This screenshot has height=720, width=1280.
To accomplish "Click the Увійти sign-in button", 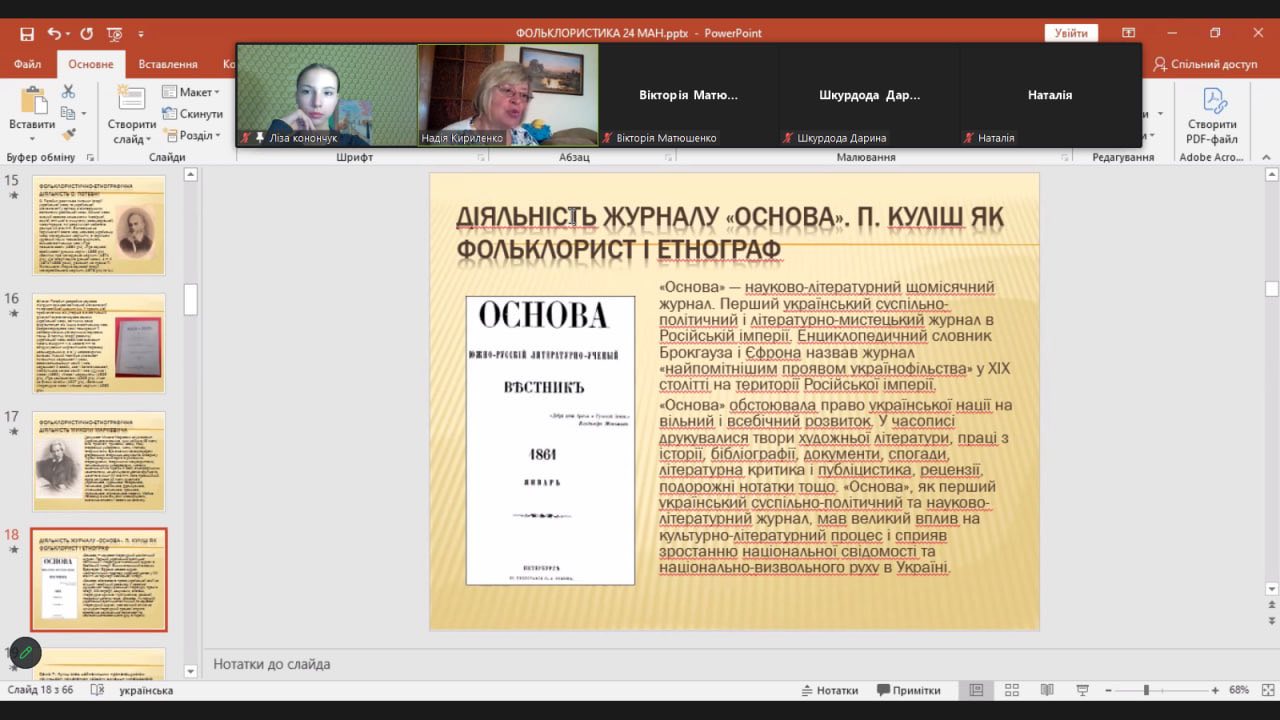I will point(1070,33).
